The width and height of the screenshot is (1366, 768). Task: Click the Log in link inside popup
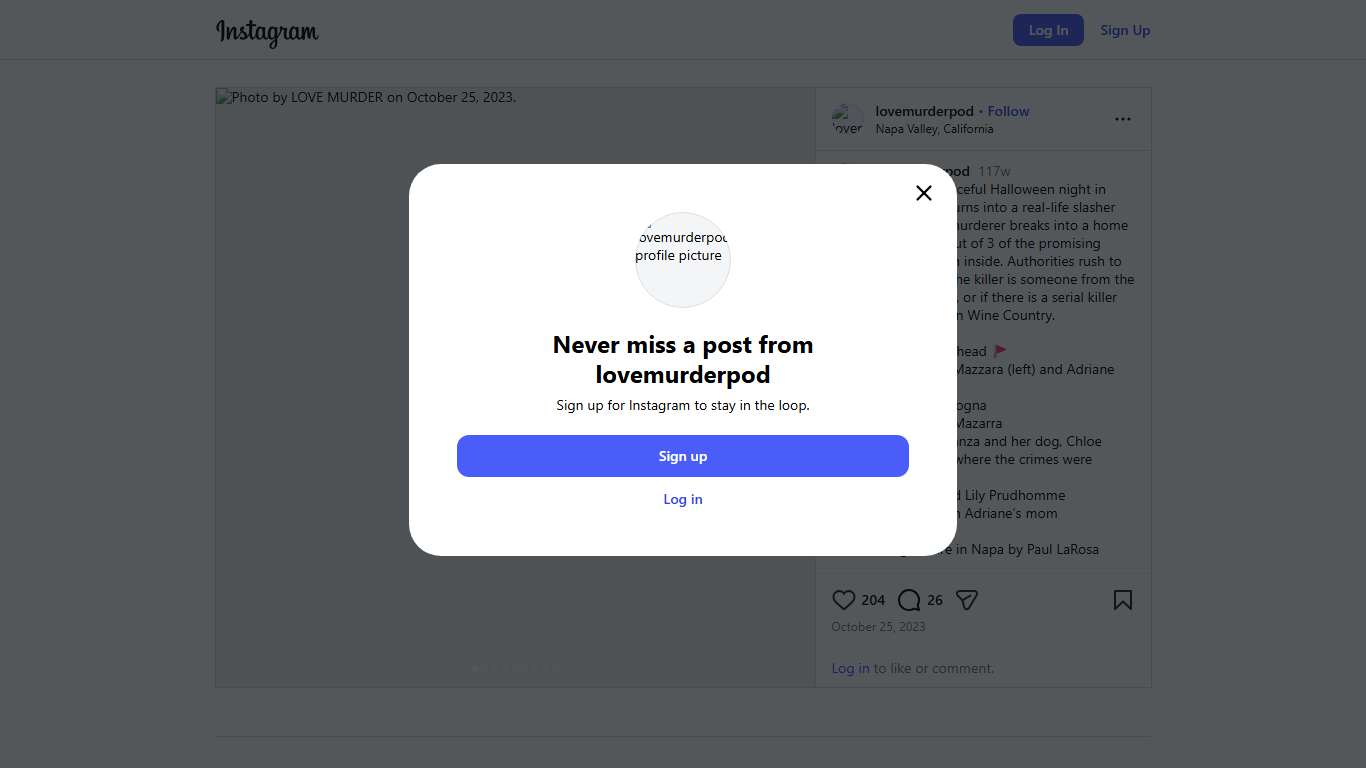(x=683, y=499)
